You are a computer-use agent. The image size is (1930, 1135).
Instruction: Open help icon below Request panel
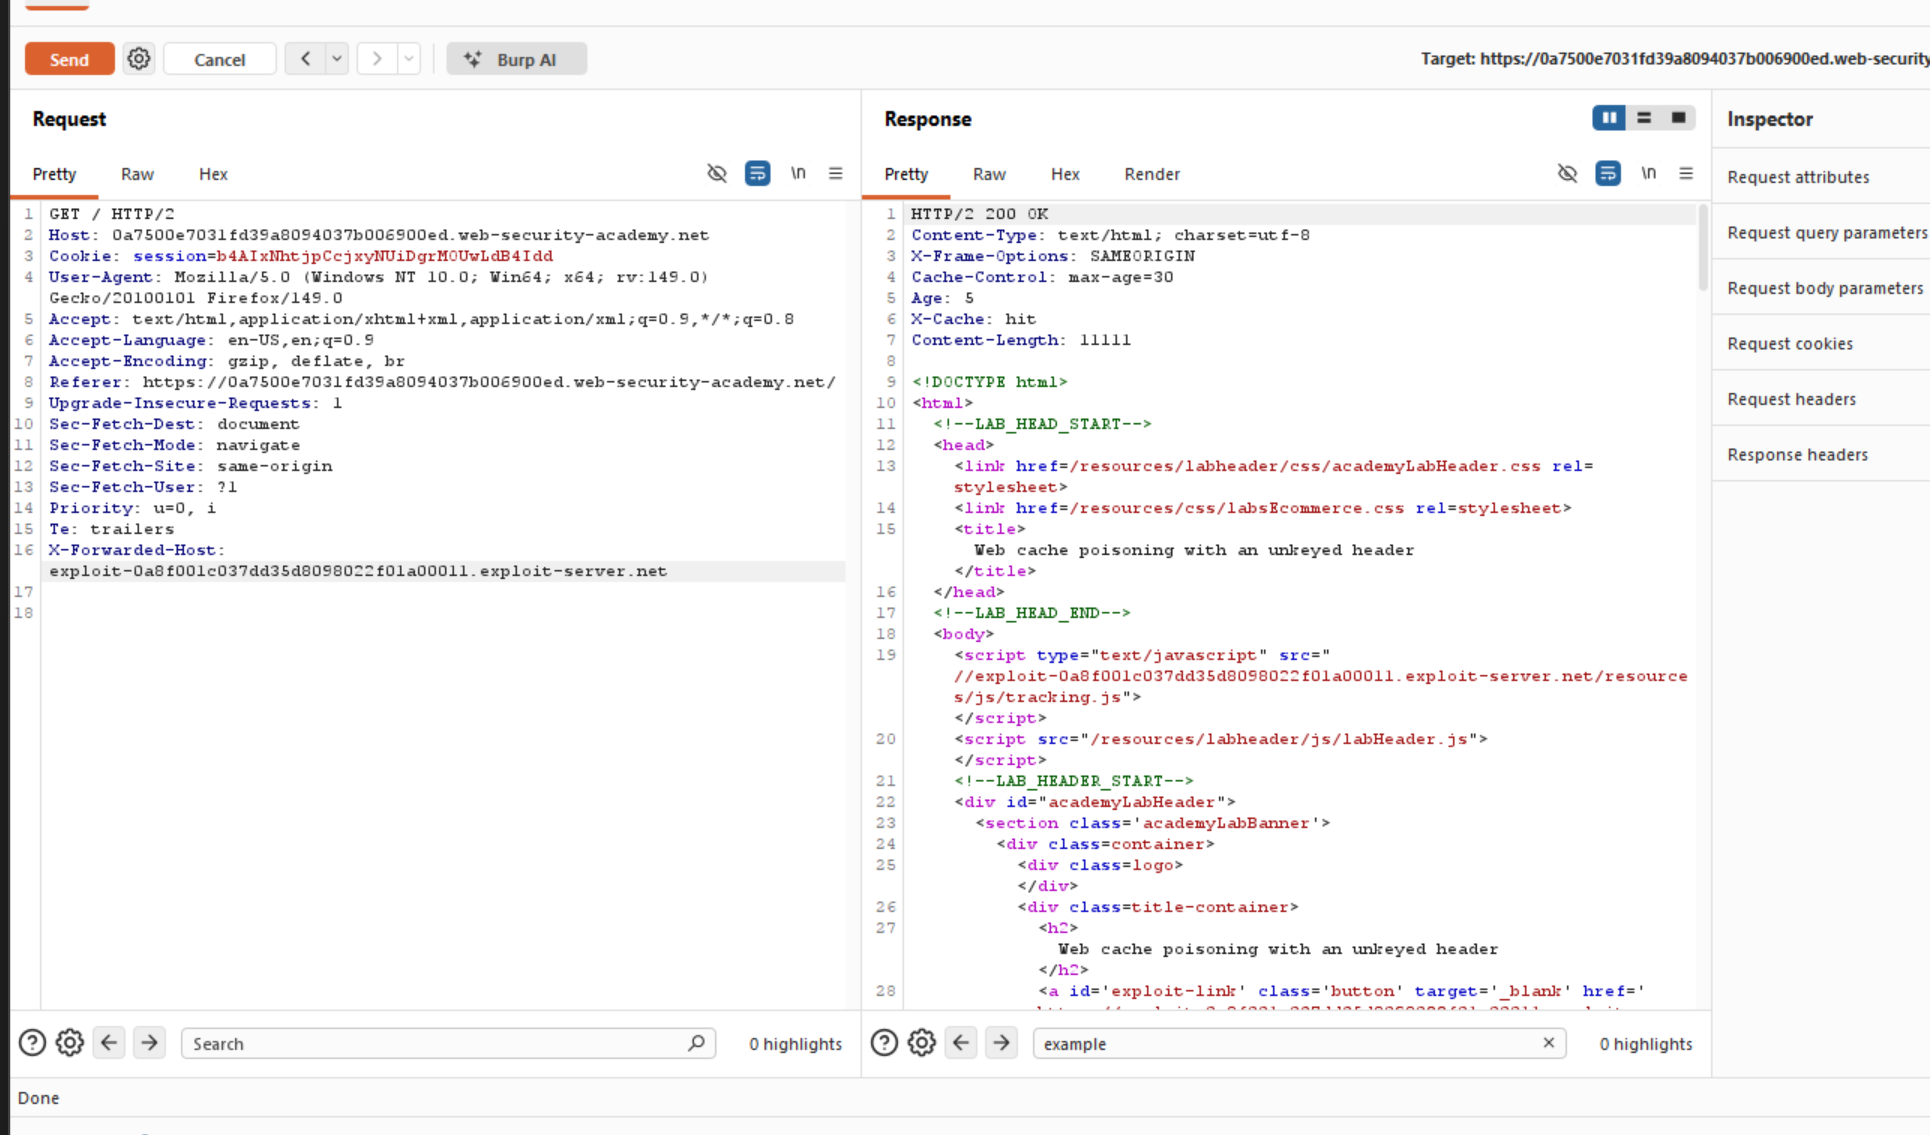point(32,1043)
